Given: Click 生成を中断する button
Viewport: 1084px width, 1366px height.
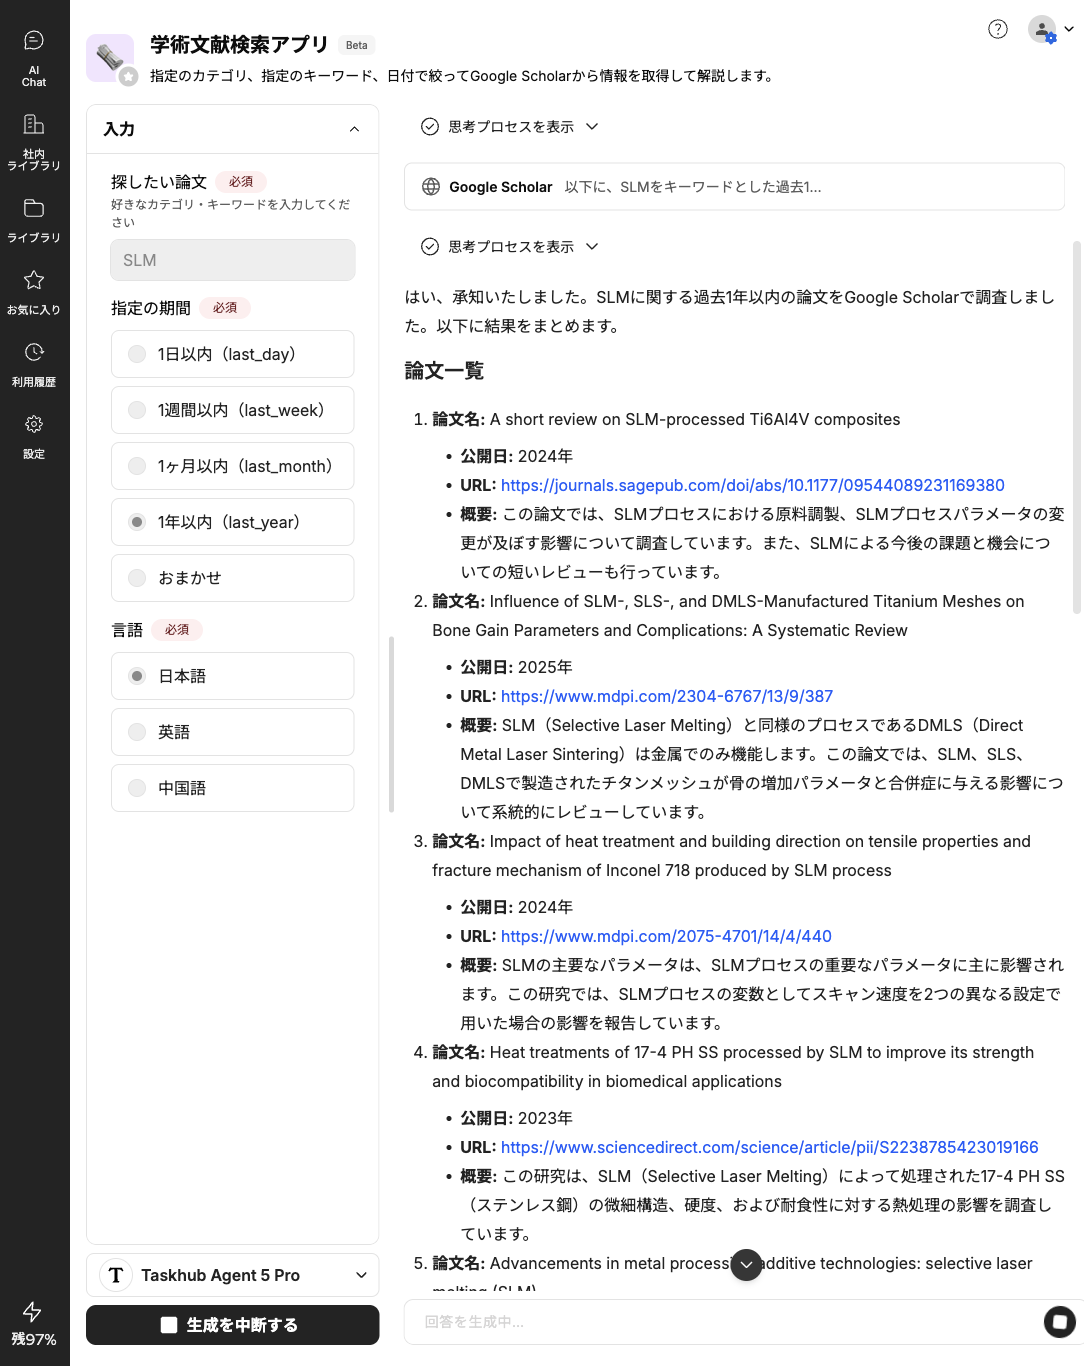Looking at the screenshot, I should [x=233, y=1325].
